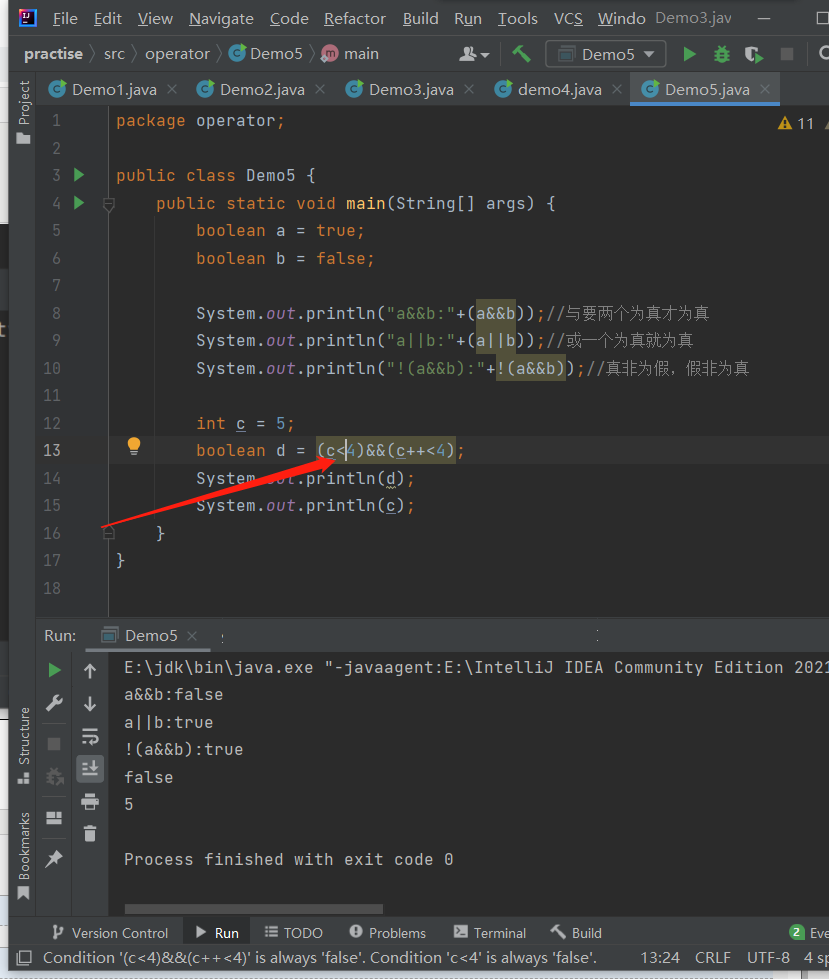
Task: Clear console with the trash icon
Action: tap(90, 833)
